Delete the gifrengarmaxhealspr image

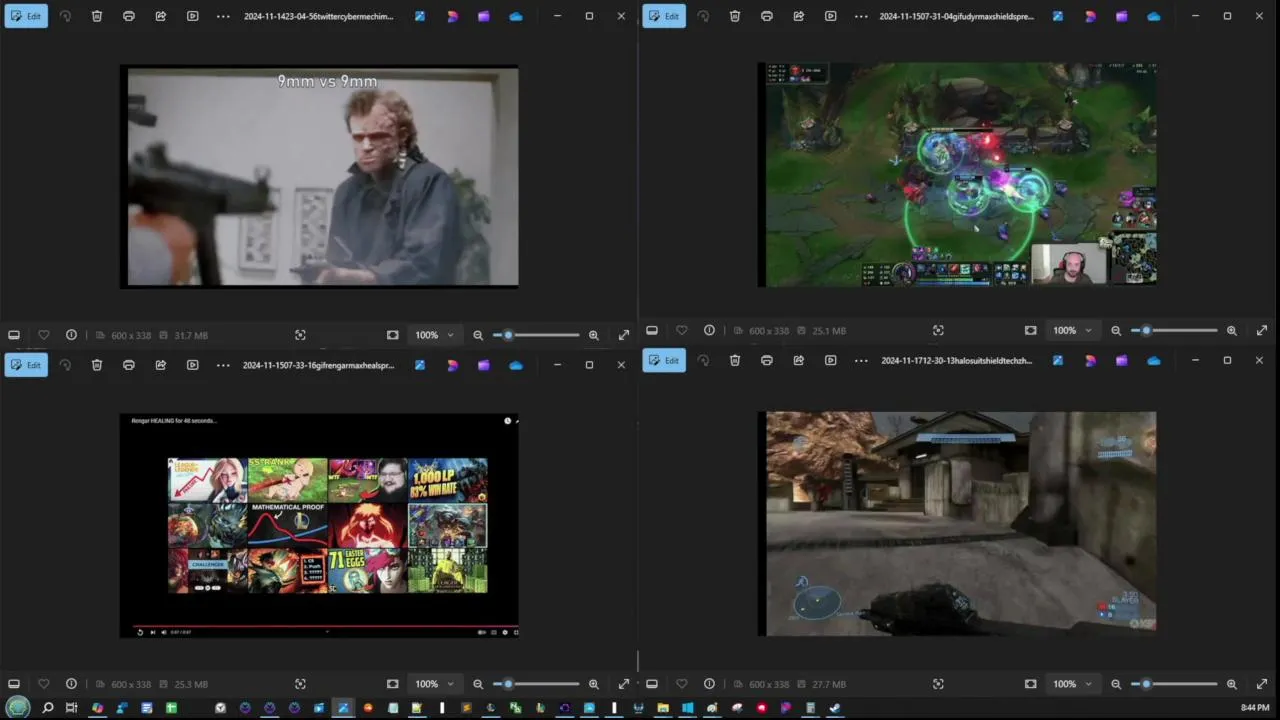coord(97,365)
